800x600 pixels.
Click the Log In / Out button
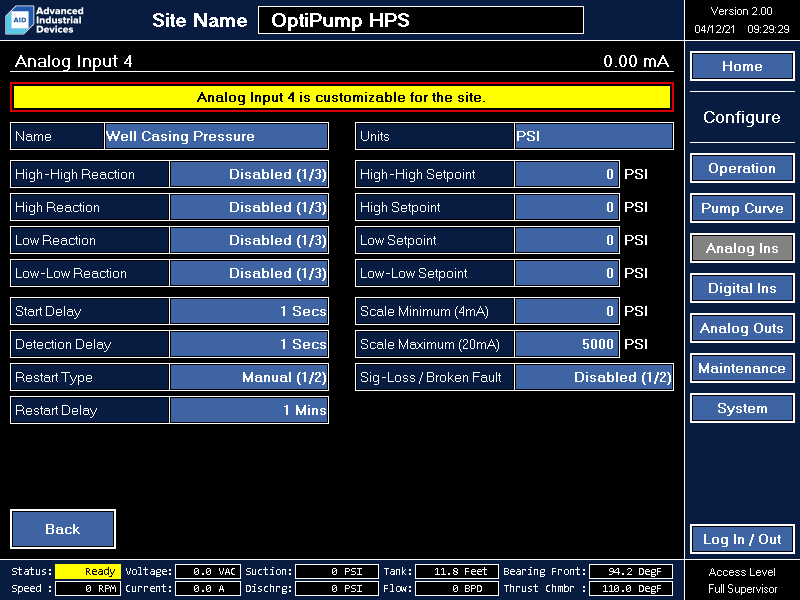[742, 539]
